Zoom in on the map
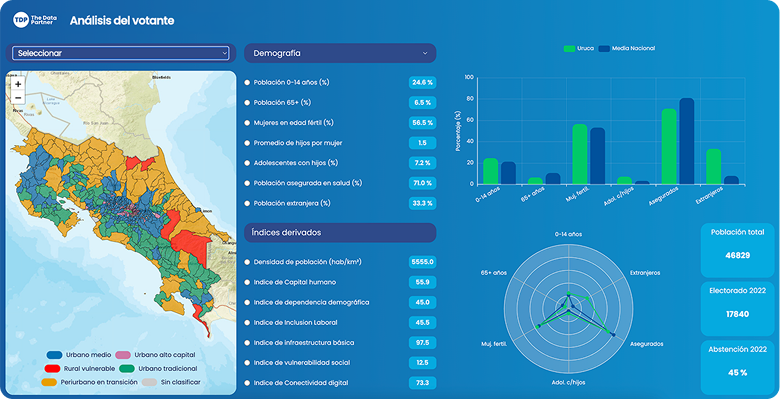The image size is (780, 400). point(18,84)
